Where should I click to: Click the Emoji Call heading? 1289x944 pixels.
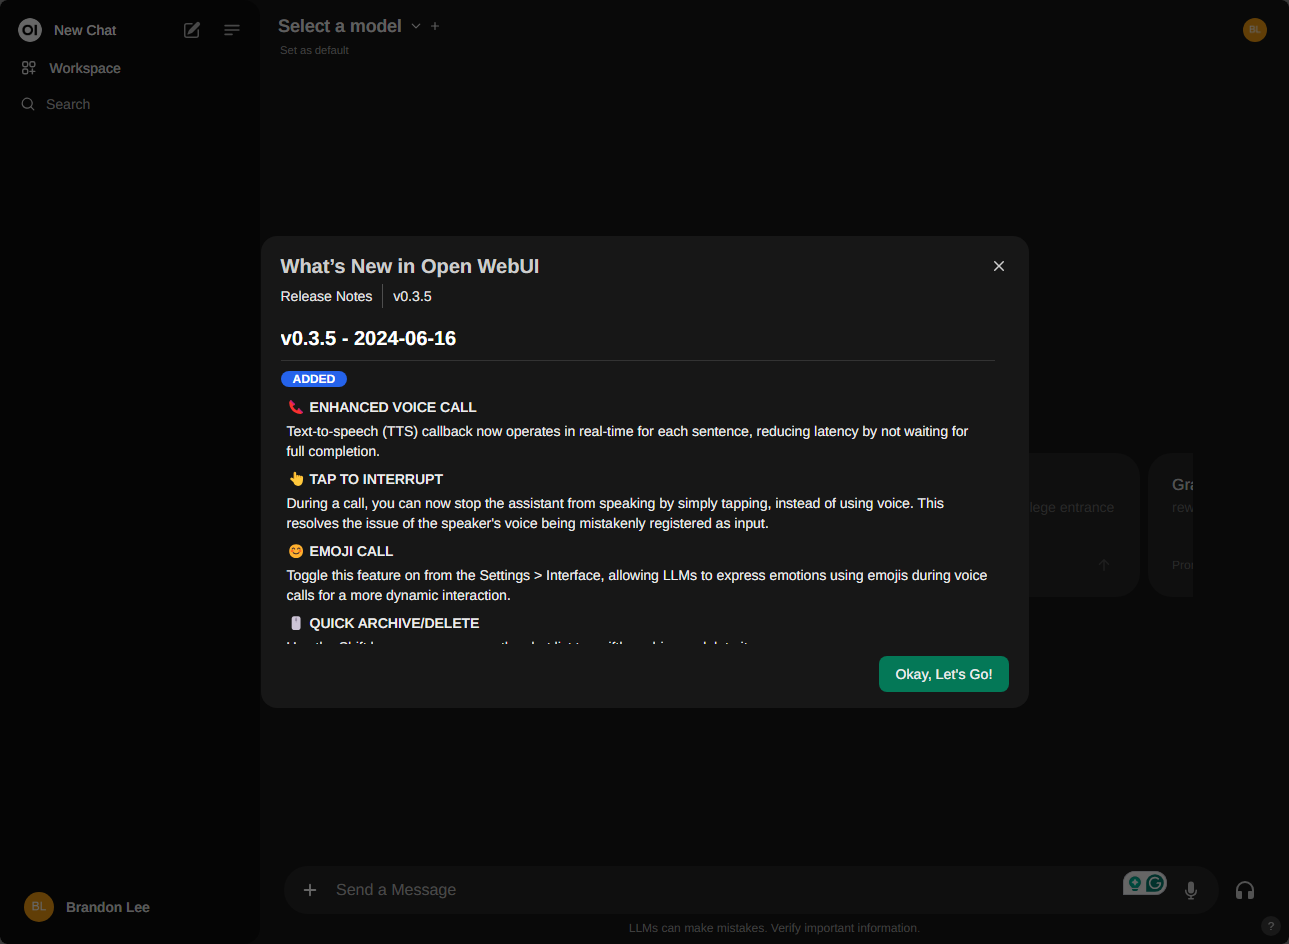click(351, 551)
